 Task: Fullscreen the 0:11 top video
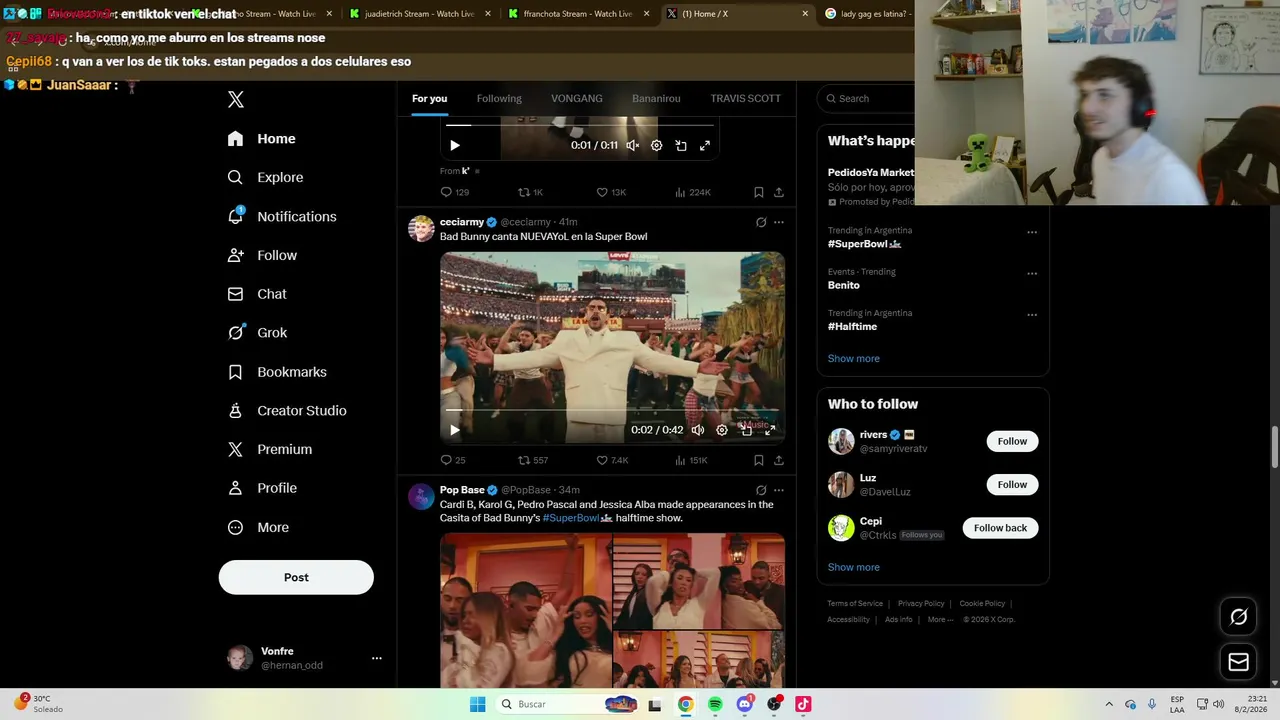(705, 145)
